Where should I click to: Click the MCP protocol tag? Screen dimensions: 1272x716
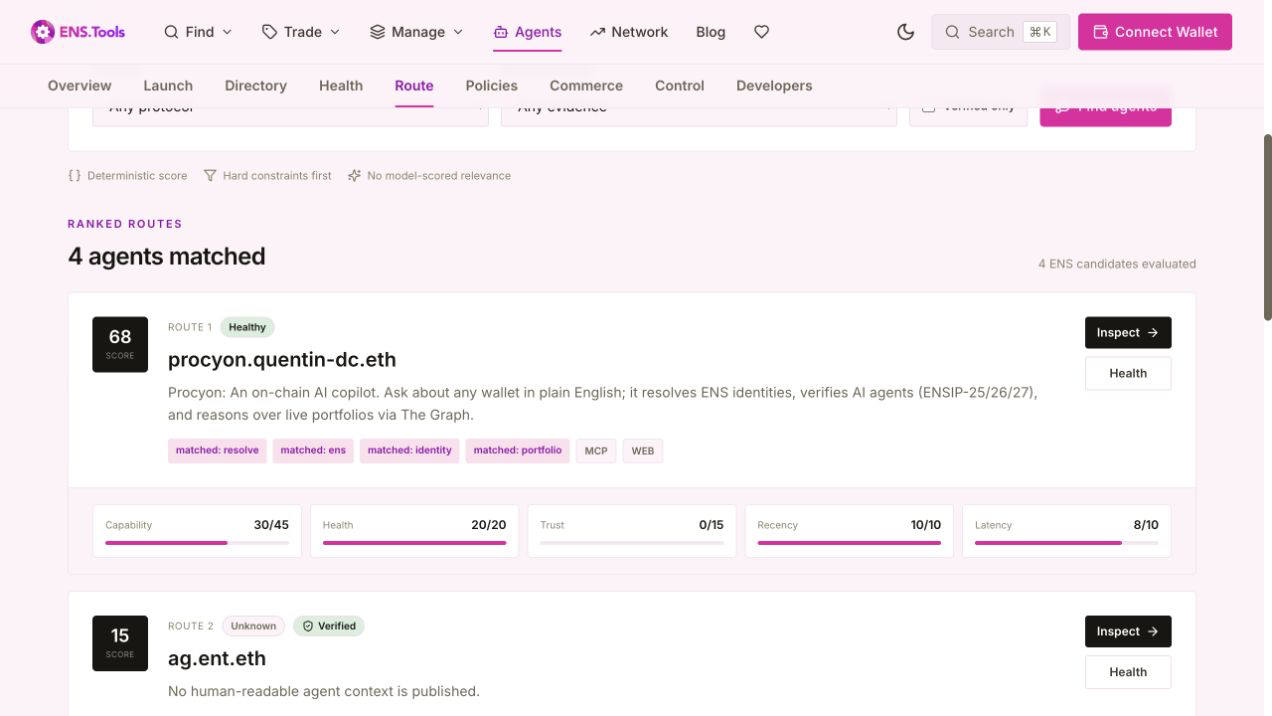tap(596, 451)
